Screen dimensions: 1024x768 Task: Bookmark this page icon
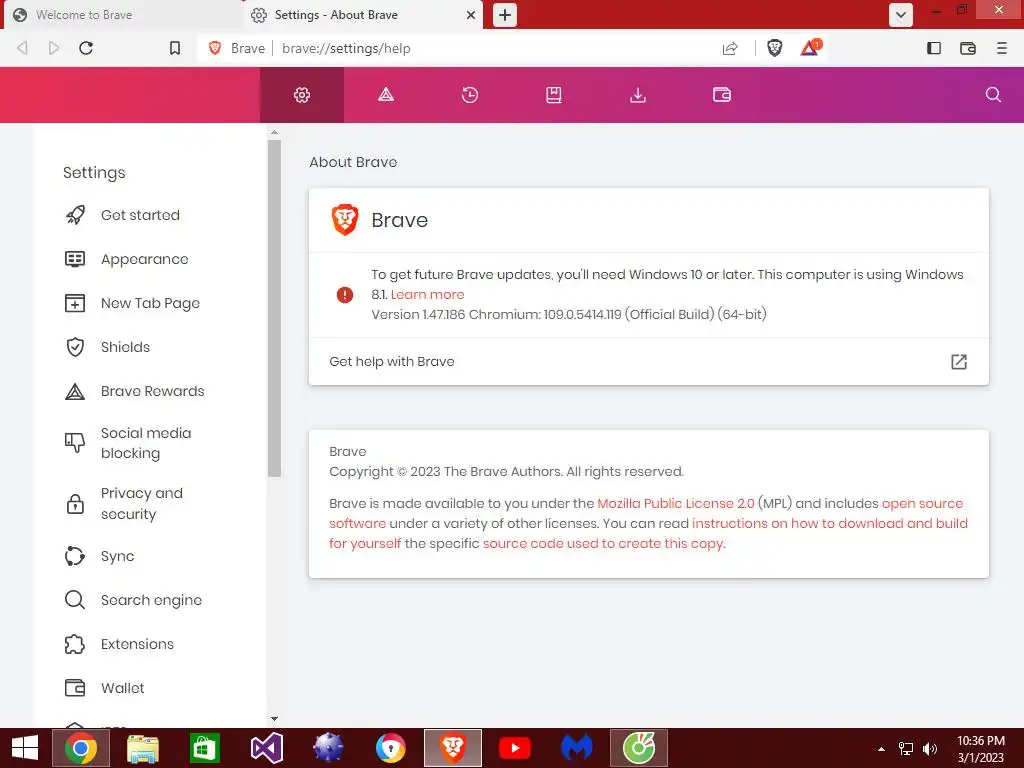174,48
